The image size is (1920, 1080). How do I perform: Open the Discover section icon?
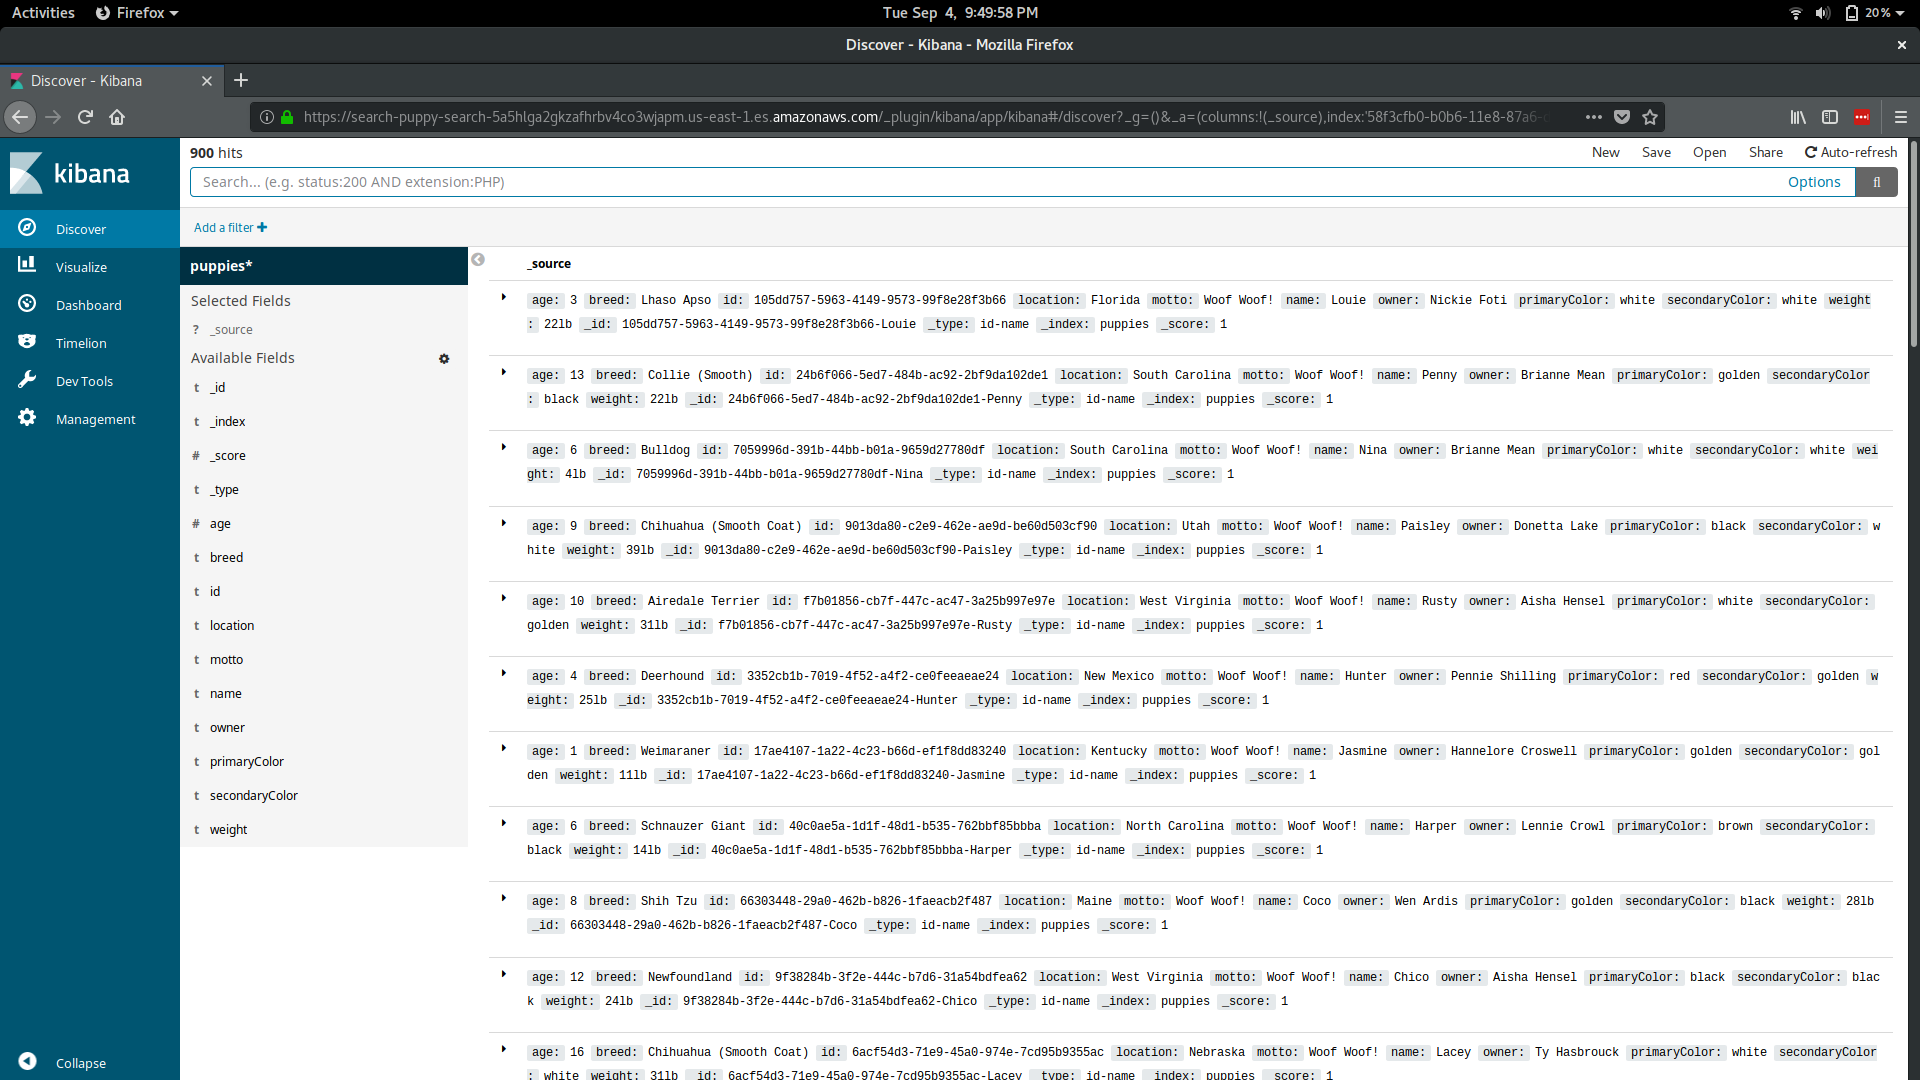27,228
